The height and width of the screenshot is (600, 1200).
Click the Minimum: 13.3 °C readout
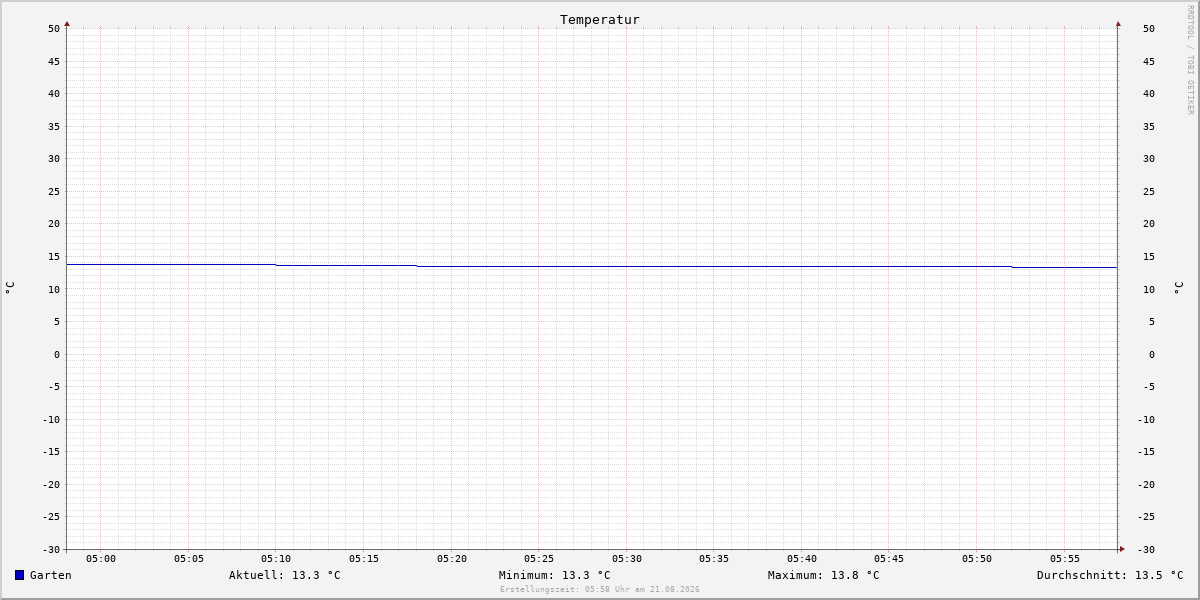click(x=555, y=575)
